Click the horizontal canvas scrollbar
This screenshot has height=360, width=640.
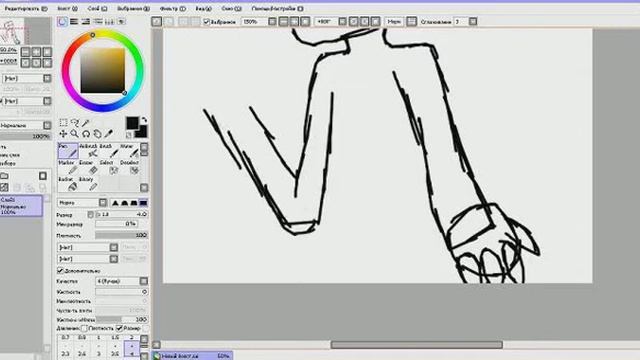417,345
